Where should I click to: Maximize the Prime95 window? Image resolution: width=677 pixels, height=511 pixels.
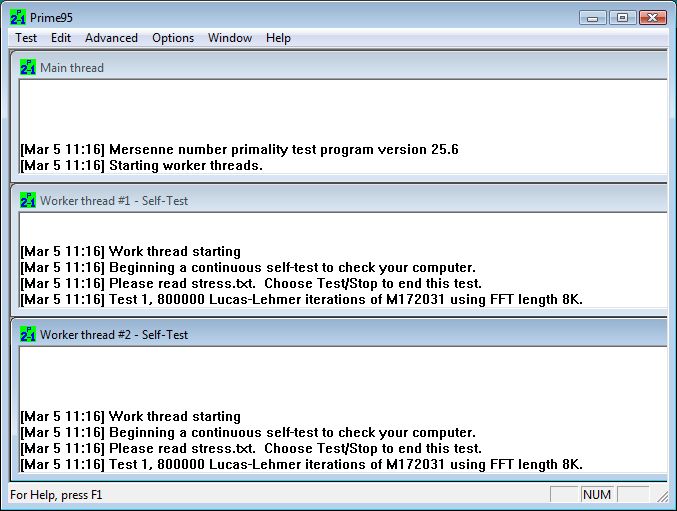pos(622,18)
